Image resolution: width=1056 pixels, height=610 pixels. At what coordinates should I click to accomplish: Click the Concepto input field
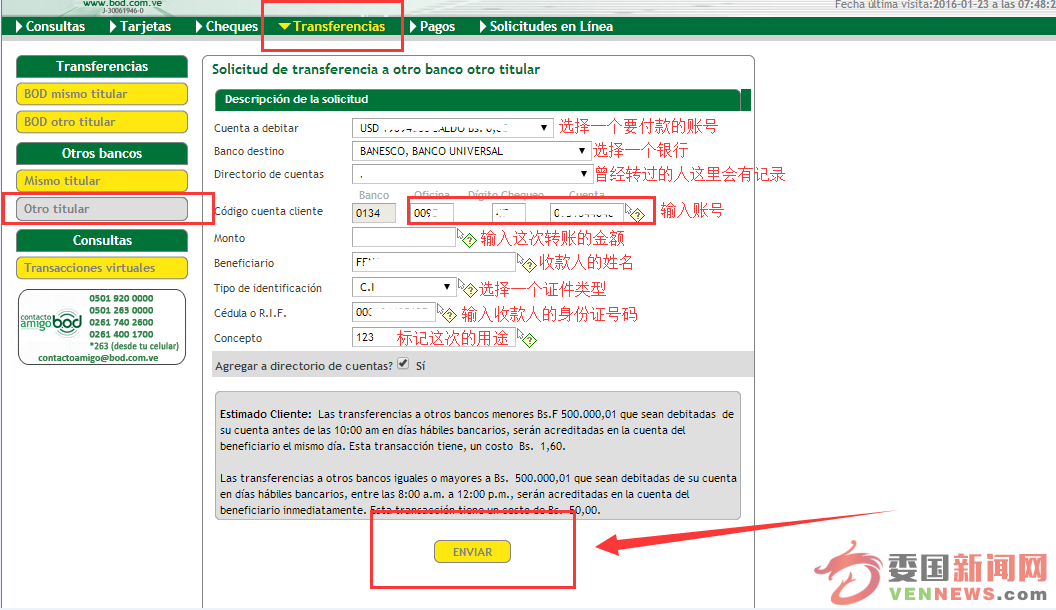point(434,337)
